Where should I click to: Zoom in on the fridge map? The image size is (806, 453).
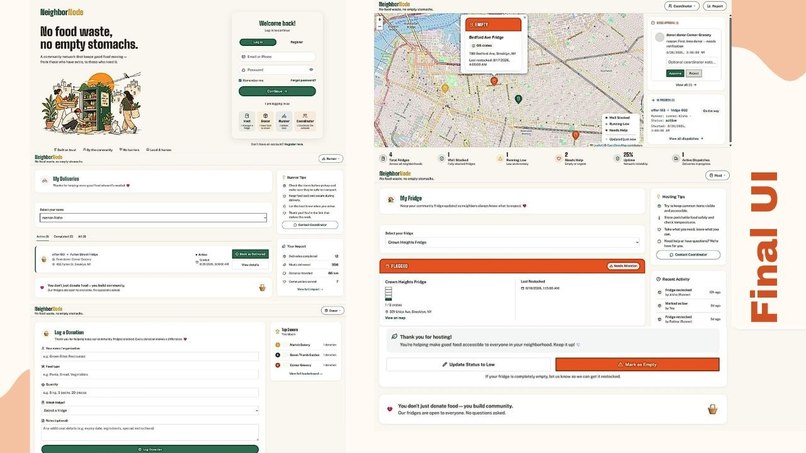380,19
